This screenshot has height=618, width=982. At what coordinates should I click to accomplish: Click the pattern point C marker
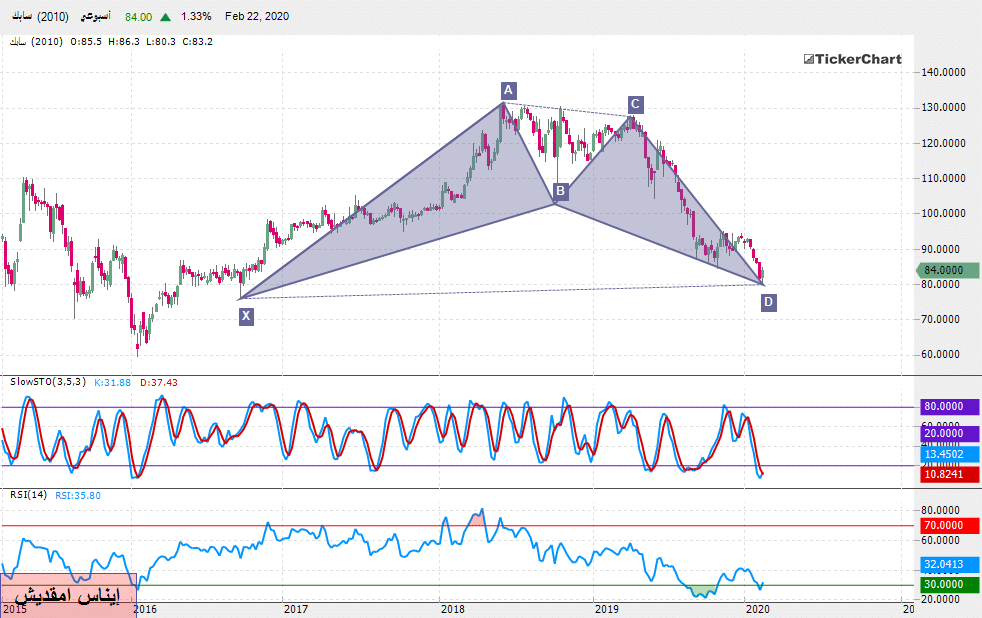[x=635, y=104]
